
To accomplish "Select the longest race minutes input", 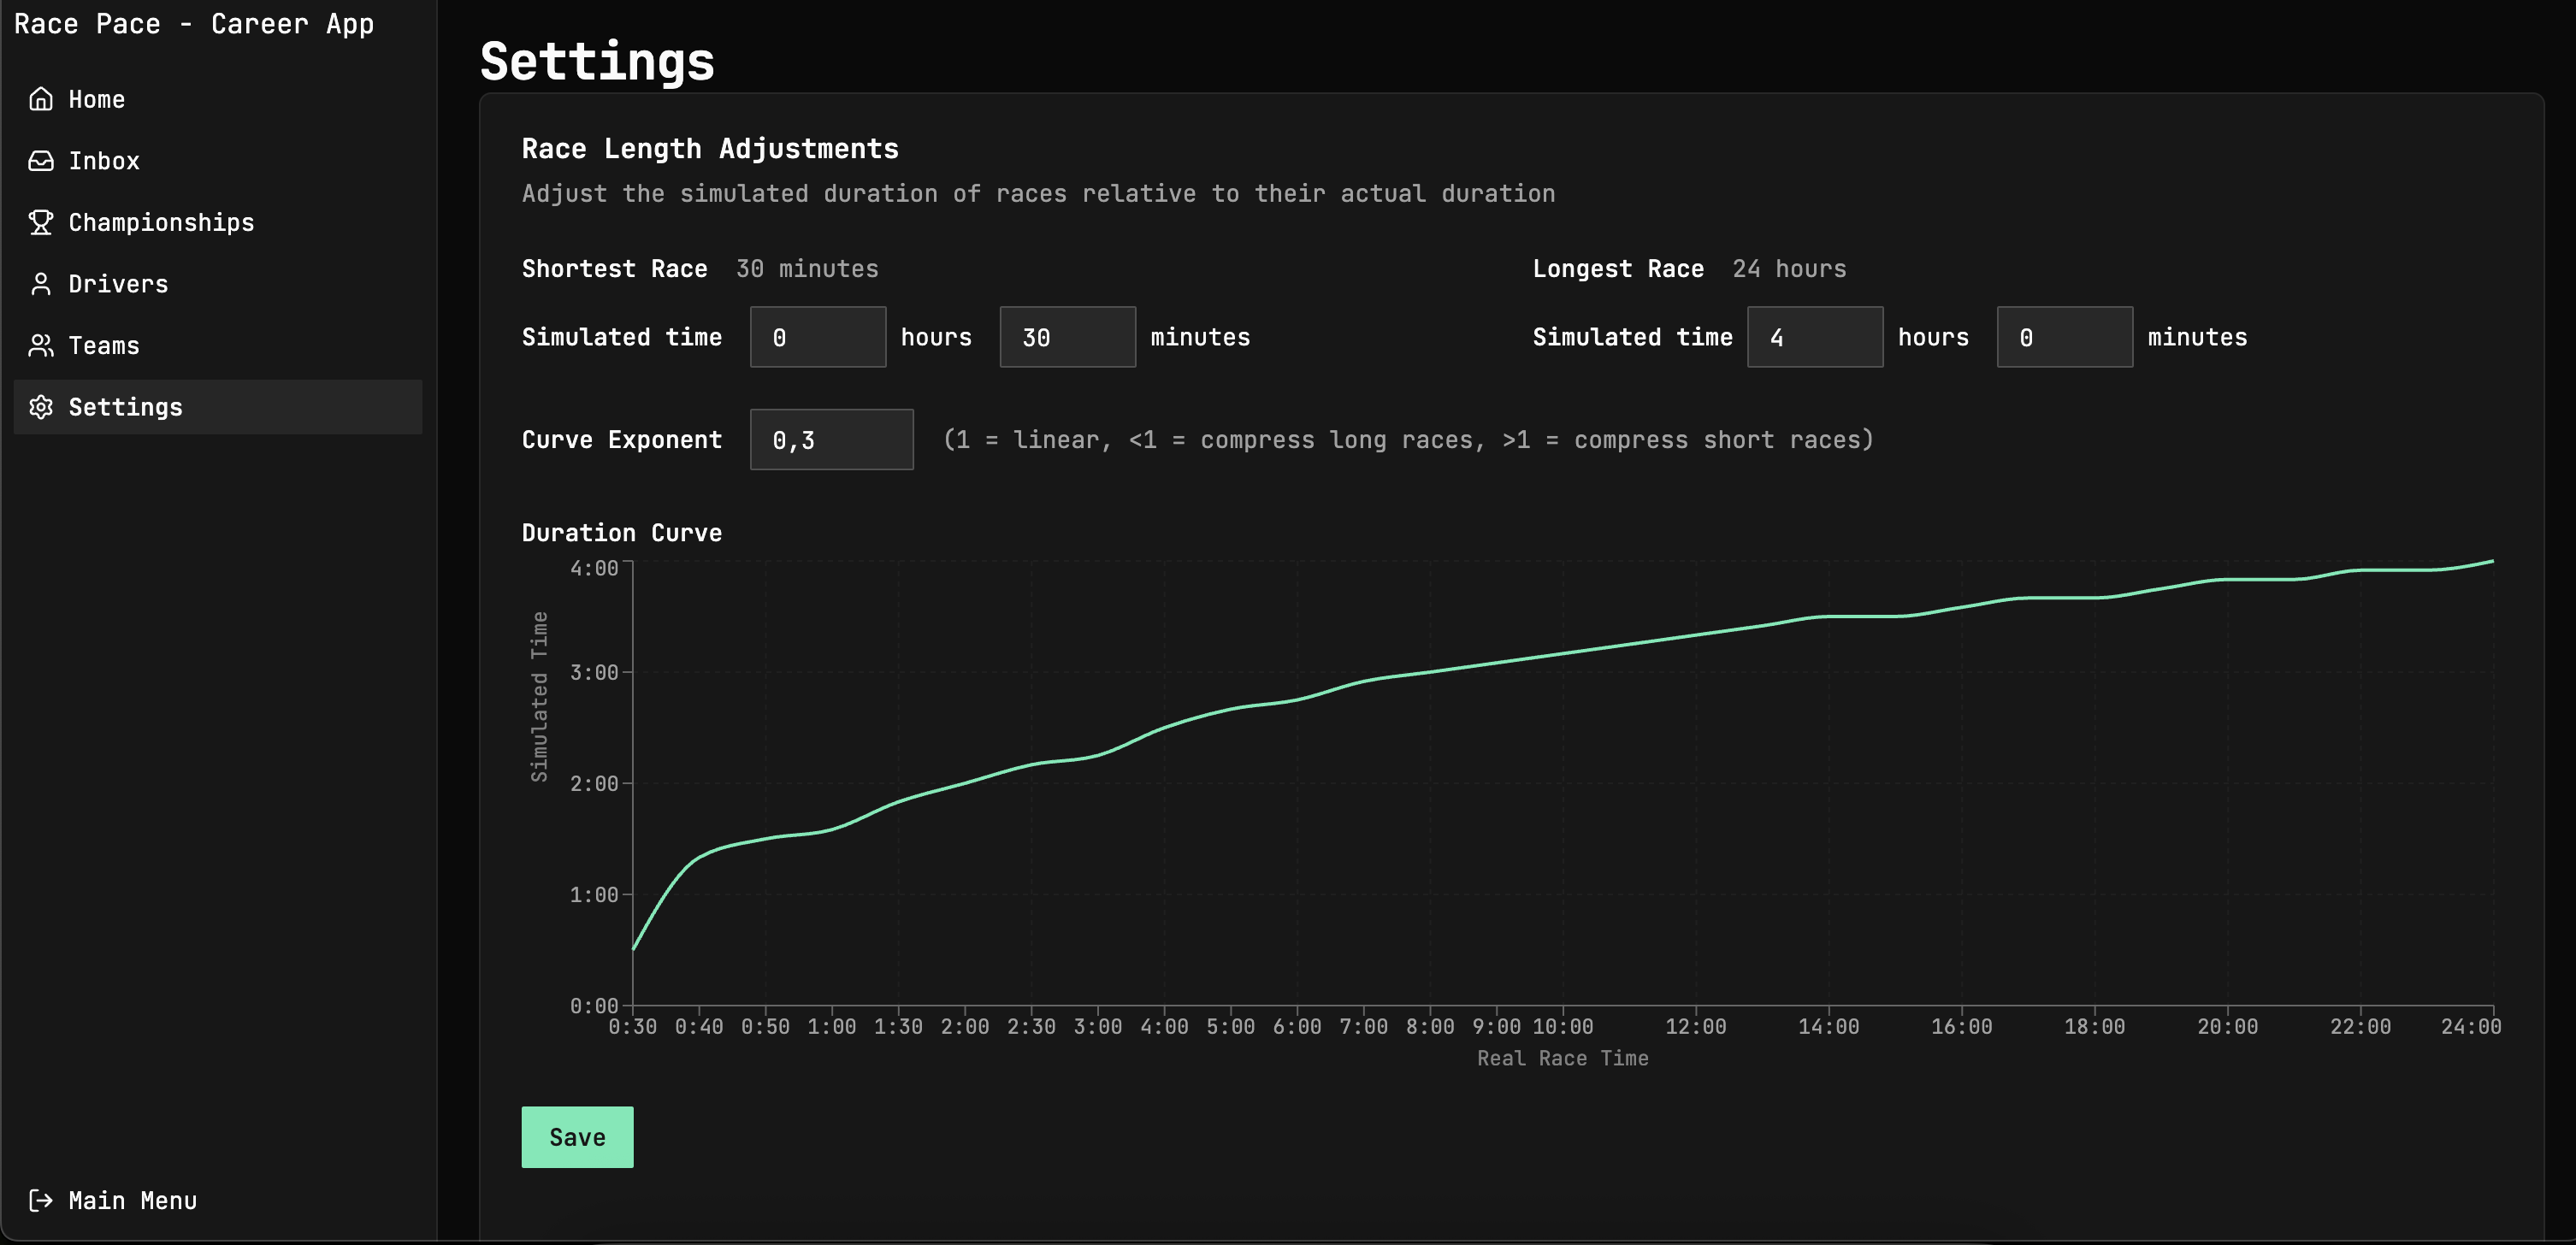I will coord(2064,337).
